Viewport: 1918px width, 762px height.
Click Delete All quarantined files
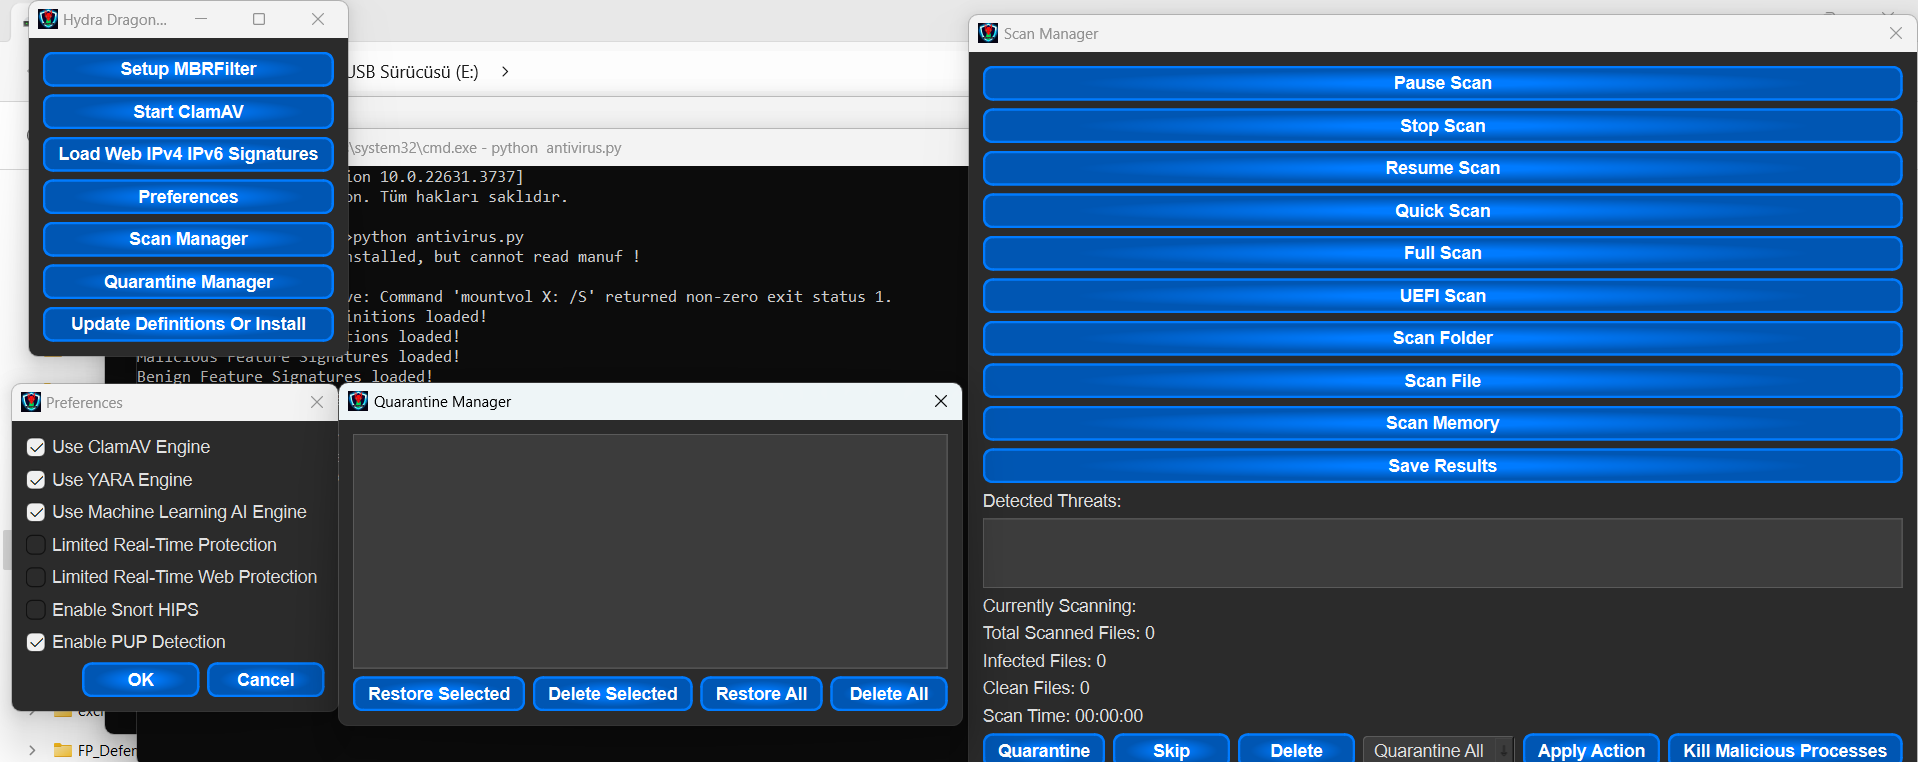889,694
